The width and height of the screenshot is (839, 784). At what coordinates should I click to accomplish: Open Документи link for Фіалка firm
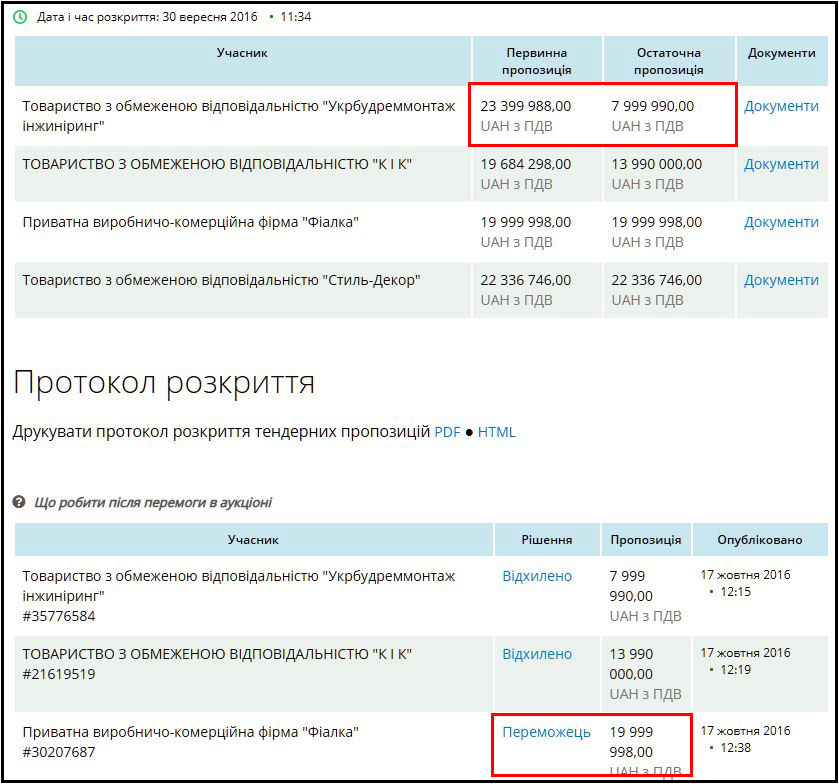(781, 222)
